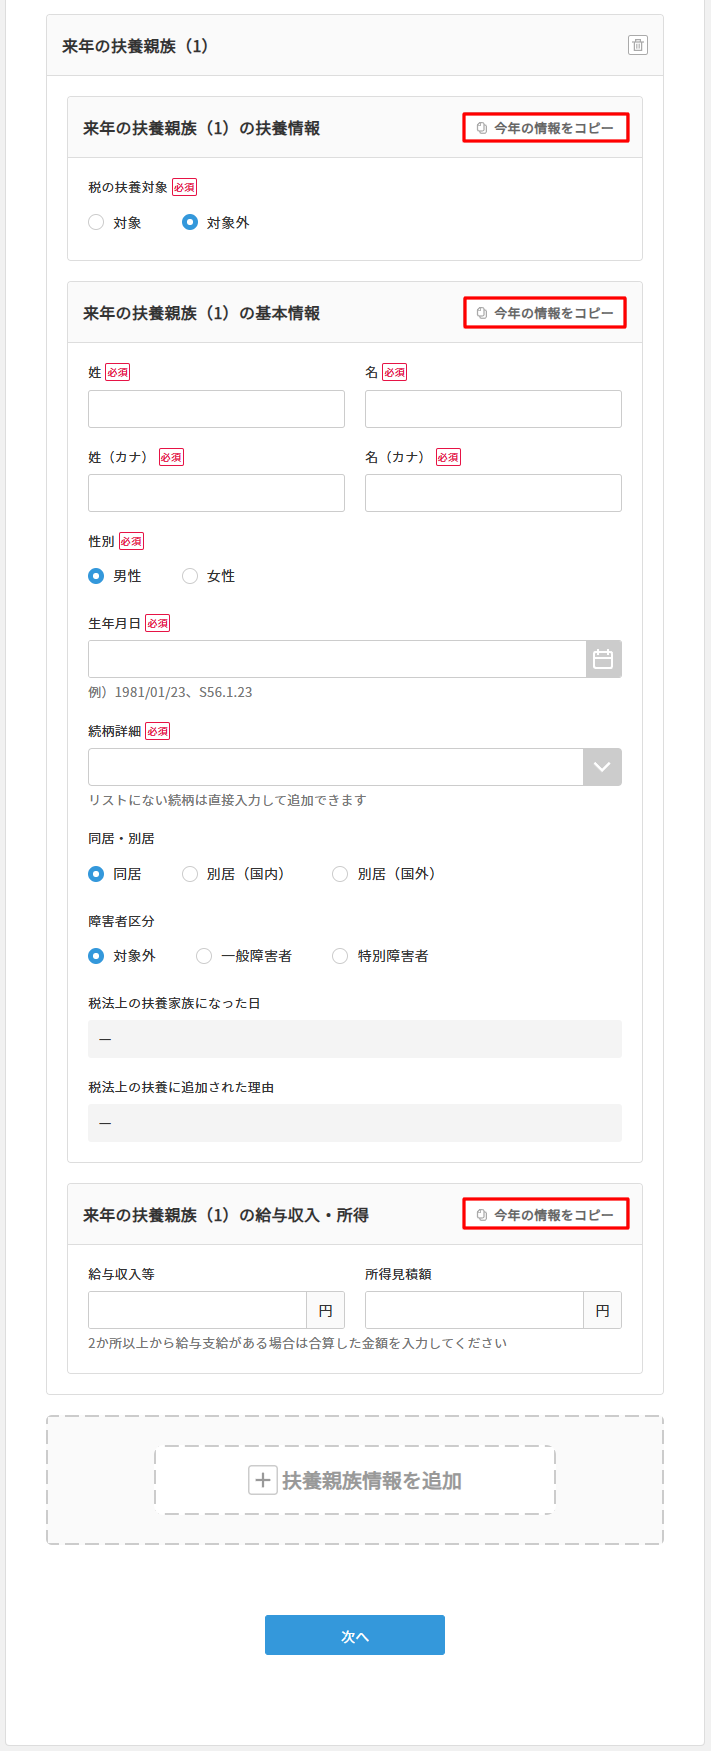Delete 来年の扶養親族（1） with trash icon

pos(637,45)
